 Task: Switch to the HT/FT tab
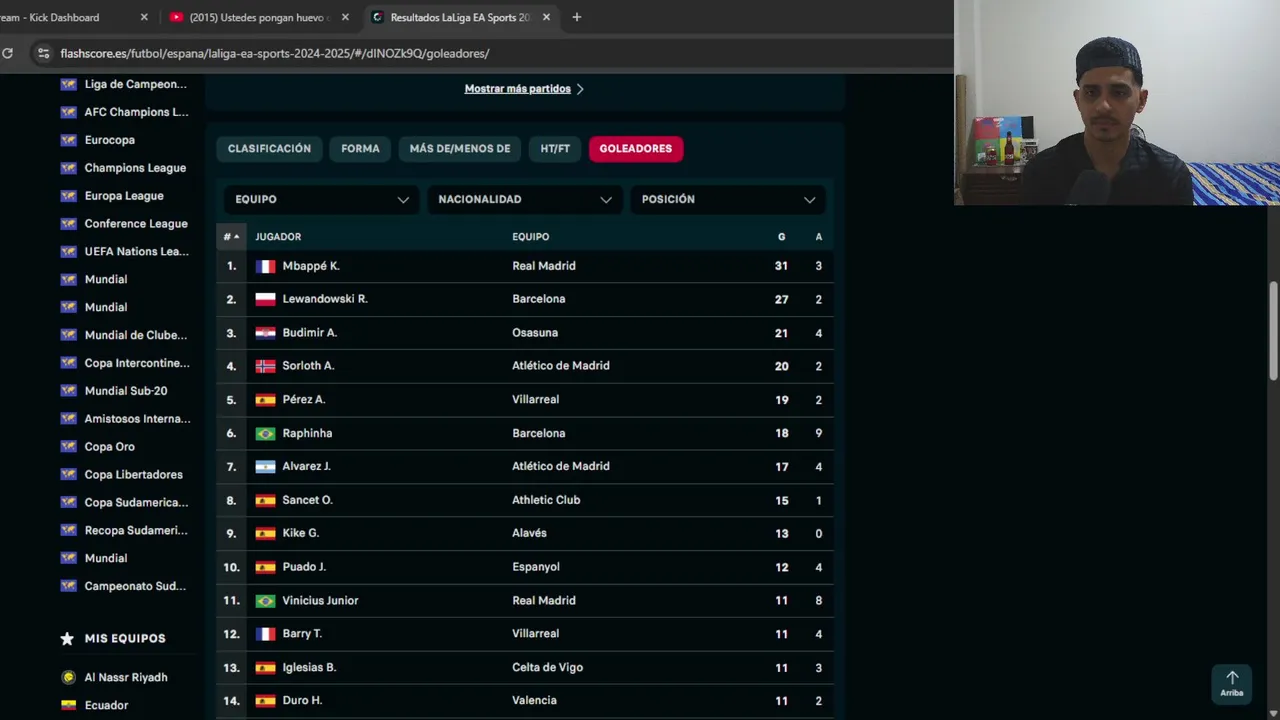(x=555, y=148)
